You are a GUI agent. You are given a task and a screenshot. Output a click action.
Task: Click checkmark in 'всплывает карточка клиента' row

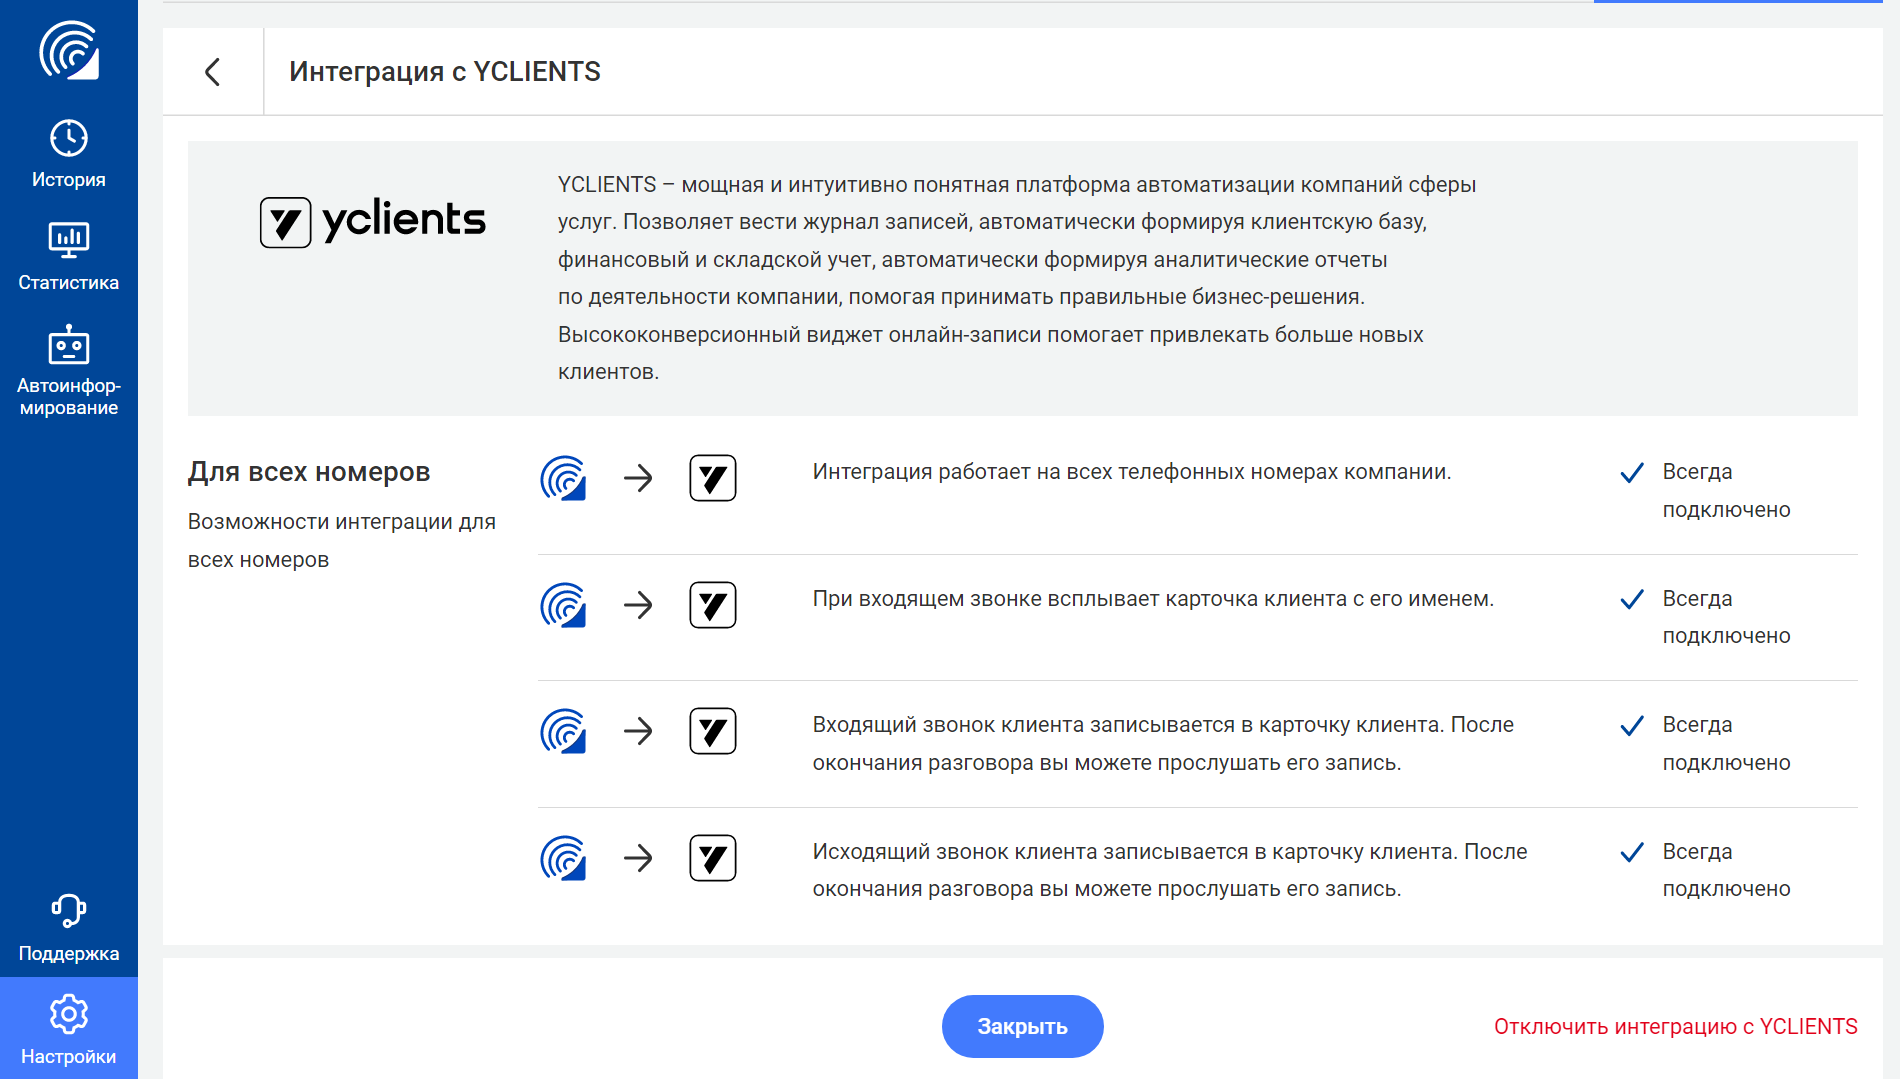pos(1632,599)
